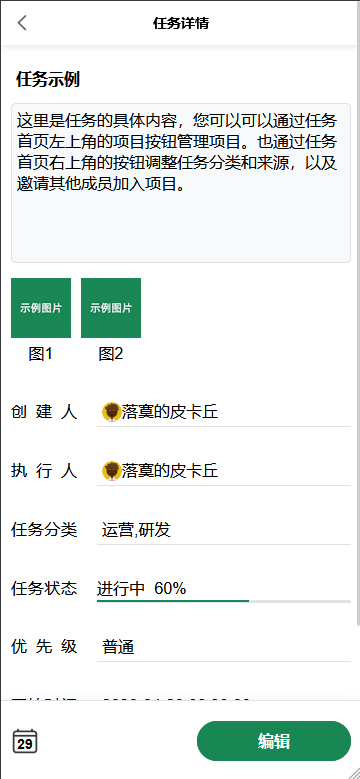The image size is (360, 779).
Task: Click the 图1 image caption
Action: [x=41, y=354]
